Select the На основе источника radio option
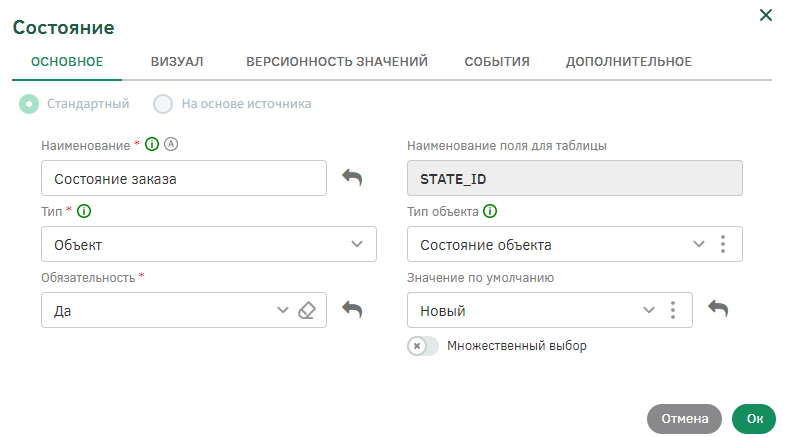This screenshot has height=437, width=787. point(163,103)
